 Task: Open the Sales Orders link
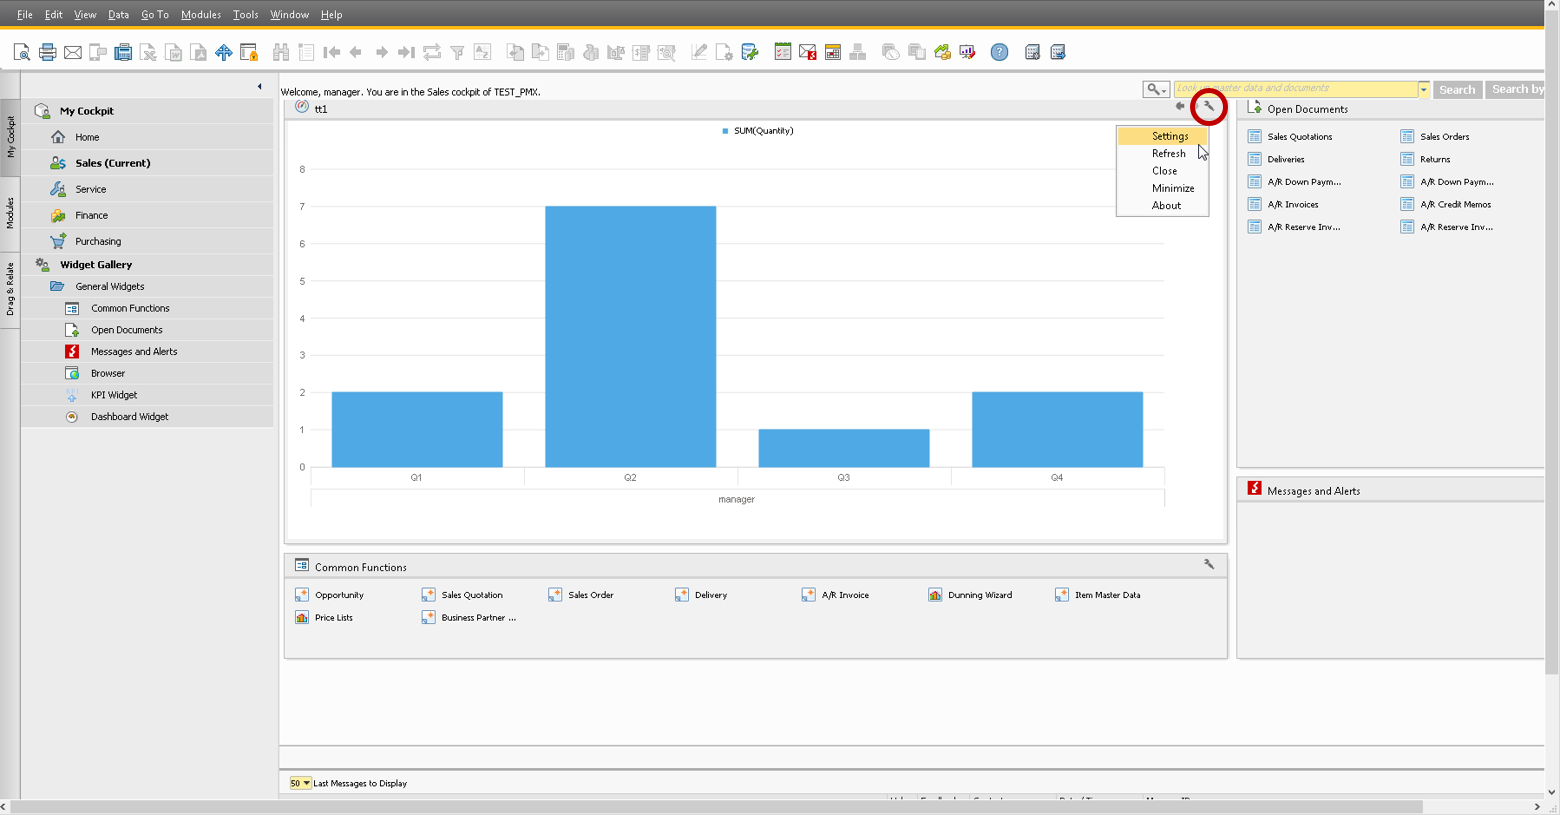[x=1444, y=137]
